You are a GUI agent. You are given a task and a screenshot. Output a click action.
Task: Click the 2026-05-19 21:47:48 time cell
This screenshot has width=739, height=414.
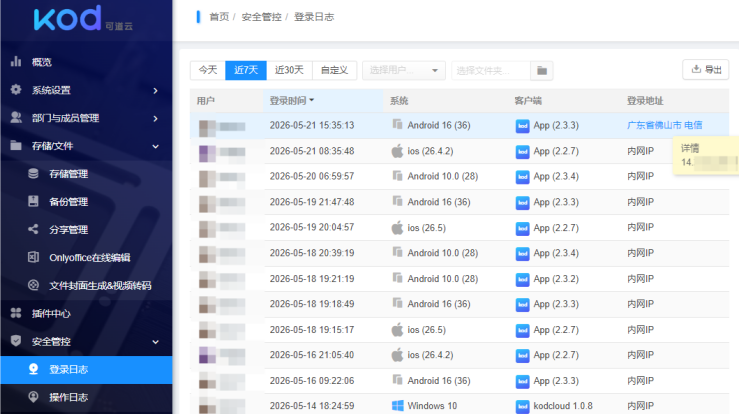tap(312, 202)
